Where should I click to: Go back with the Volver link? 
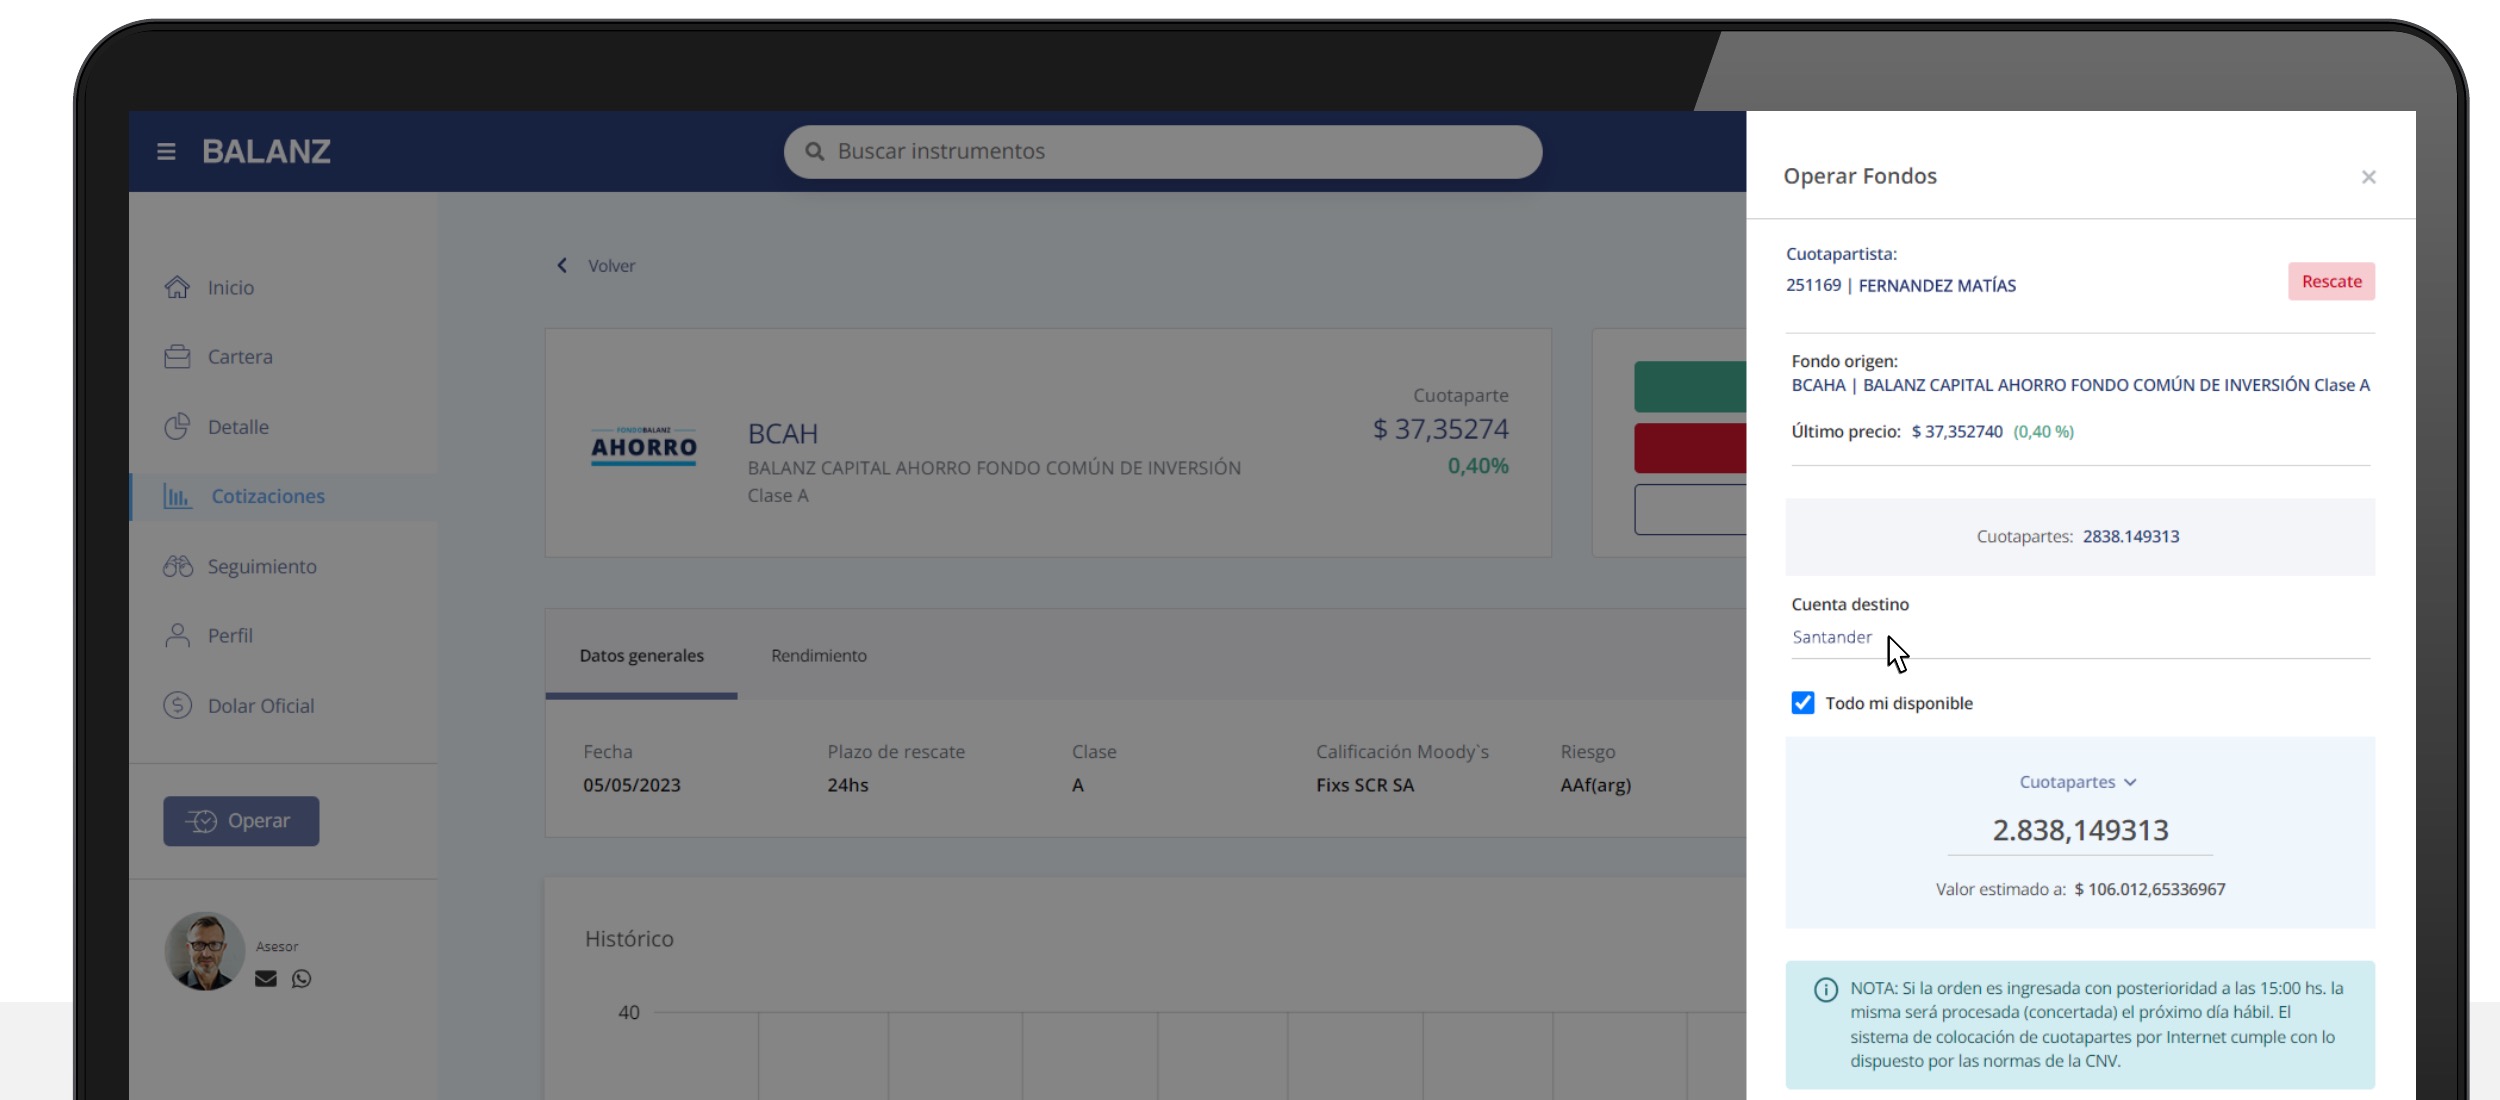(611, 265)
